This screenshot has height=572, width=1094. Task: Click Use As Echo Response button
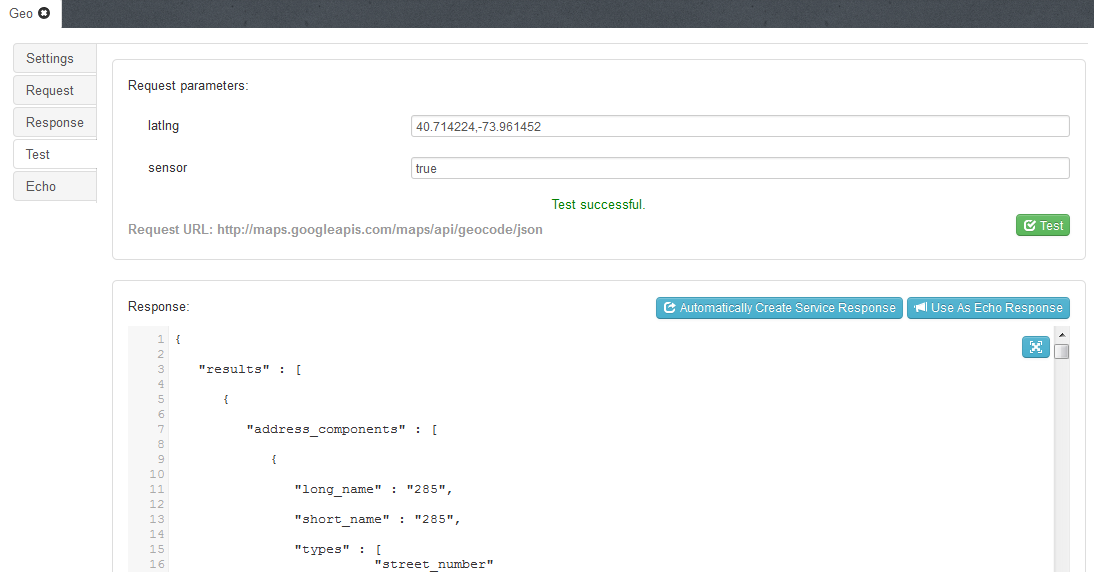tap(988, 308)
